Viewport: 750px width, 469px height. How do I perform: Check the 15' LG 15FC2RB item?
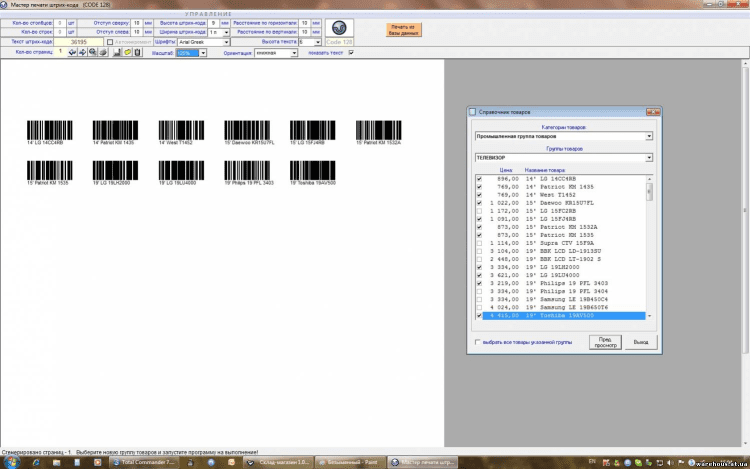pyautogui.click(x=479, y=211)
